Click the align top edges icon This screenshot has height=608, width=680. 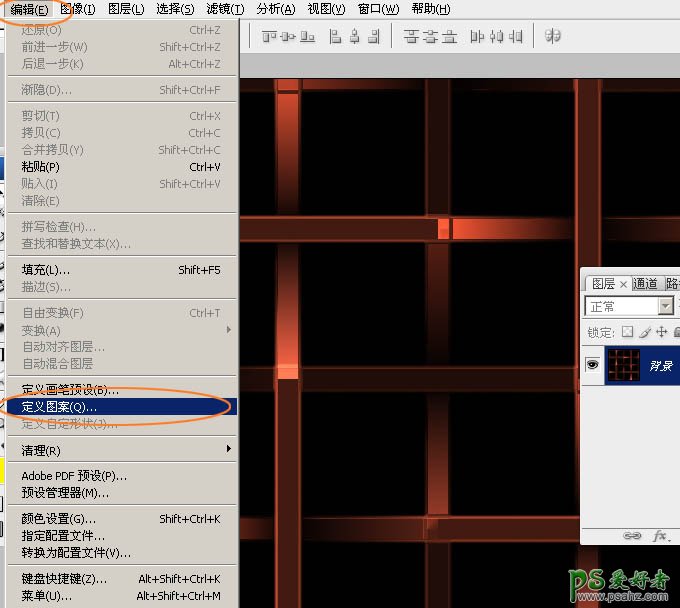tap(269, 36)
